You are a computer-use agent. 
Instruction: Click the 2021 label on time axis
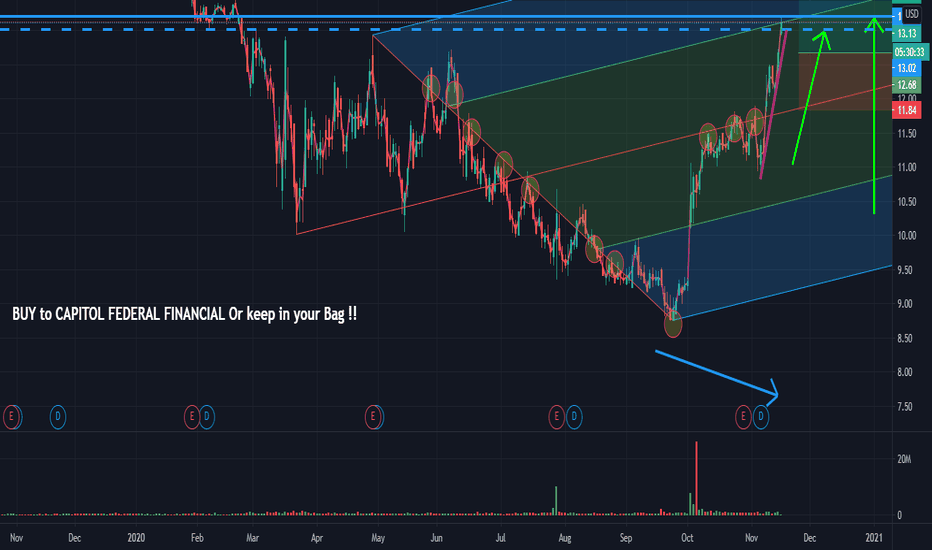click(874, 538)
